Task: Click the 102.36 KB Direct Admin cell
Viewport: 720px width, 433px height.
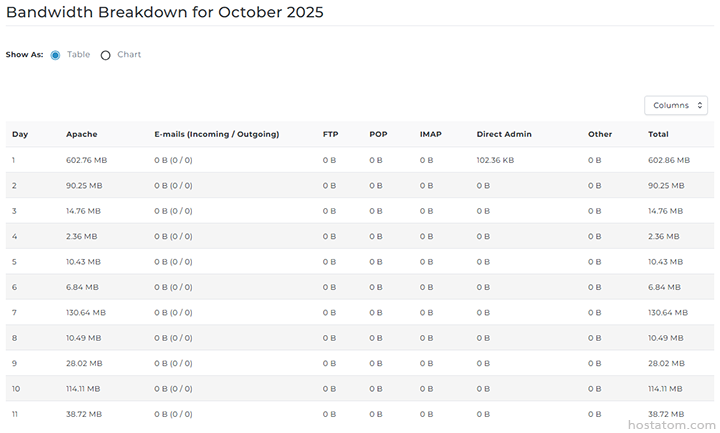Action: 495,160
